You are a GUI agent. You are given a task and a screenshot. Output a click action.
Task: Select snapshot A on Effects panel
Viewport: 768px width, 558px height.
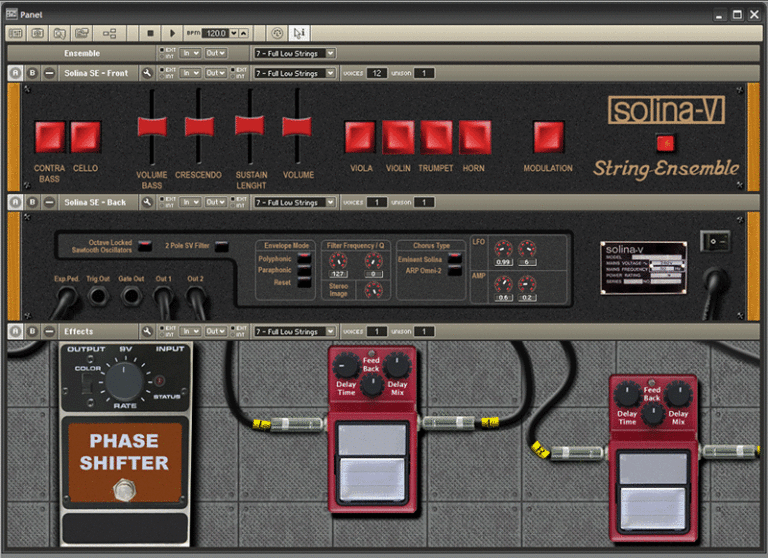tap(15, 332)
